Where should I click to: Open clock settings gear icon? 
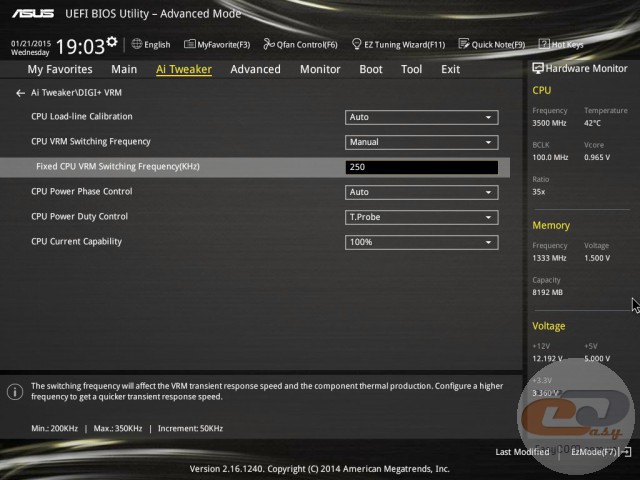(112, 42)
